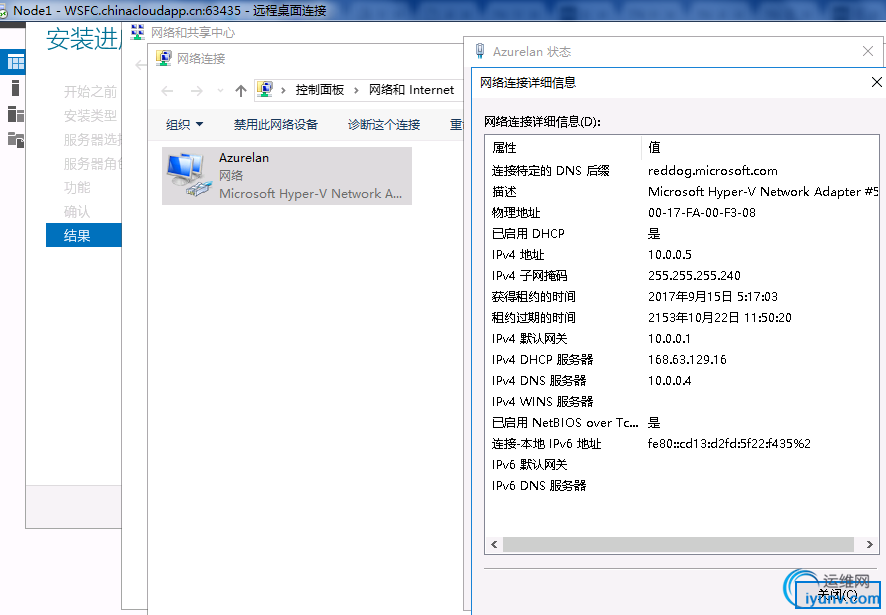Select the 描述 row in details list
This screenshot has width=886, height=615.
681,192
